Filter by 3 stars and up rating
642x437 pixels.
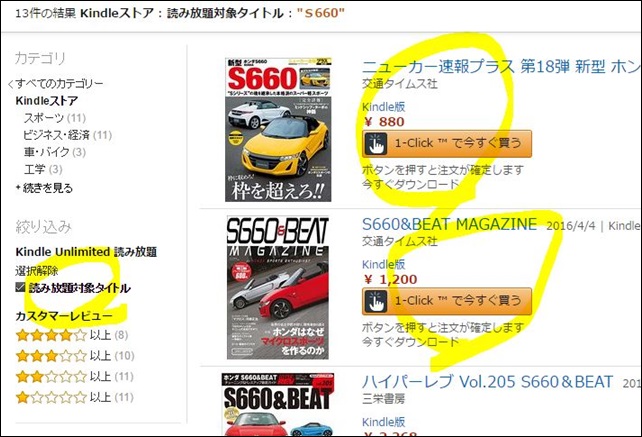(75, 355)
